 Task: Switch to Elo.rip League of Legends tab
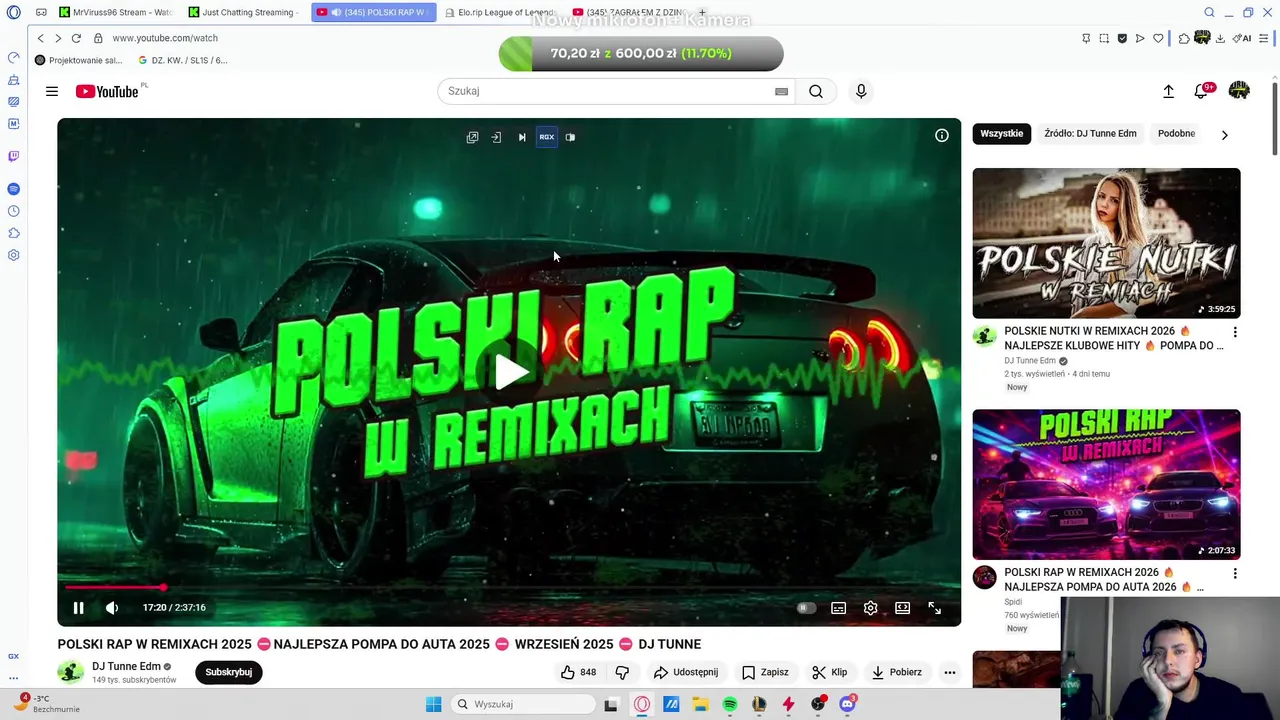[499, 13]
